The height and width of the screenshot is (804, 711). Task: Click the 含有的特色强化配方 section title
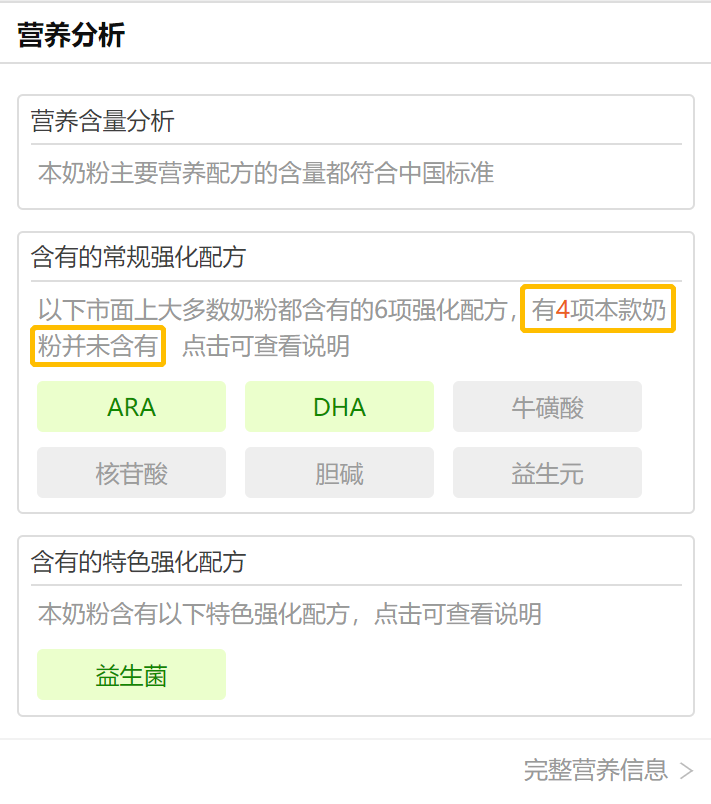click(138, 562)
